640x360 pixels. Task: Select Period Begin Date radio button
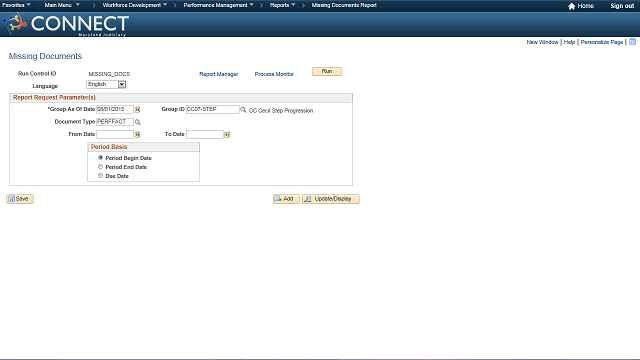click(x=100, y=158)
